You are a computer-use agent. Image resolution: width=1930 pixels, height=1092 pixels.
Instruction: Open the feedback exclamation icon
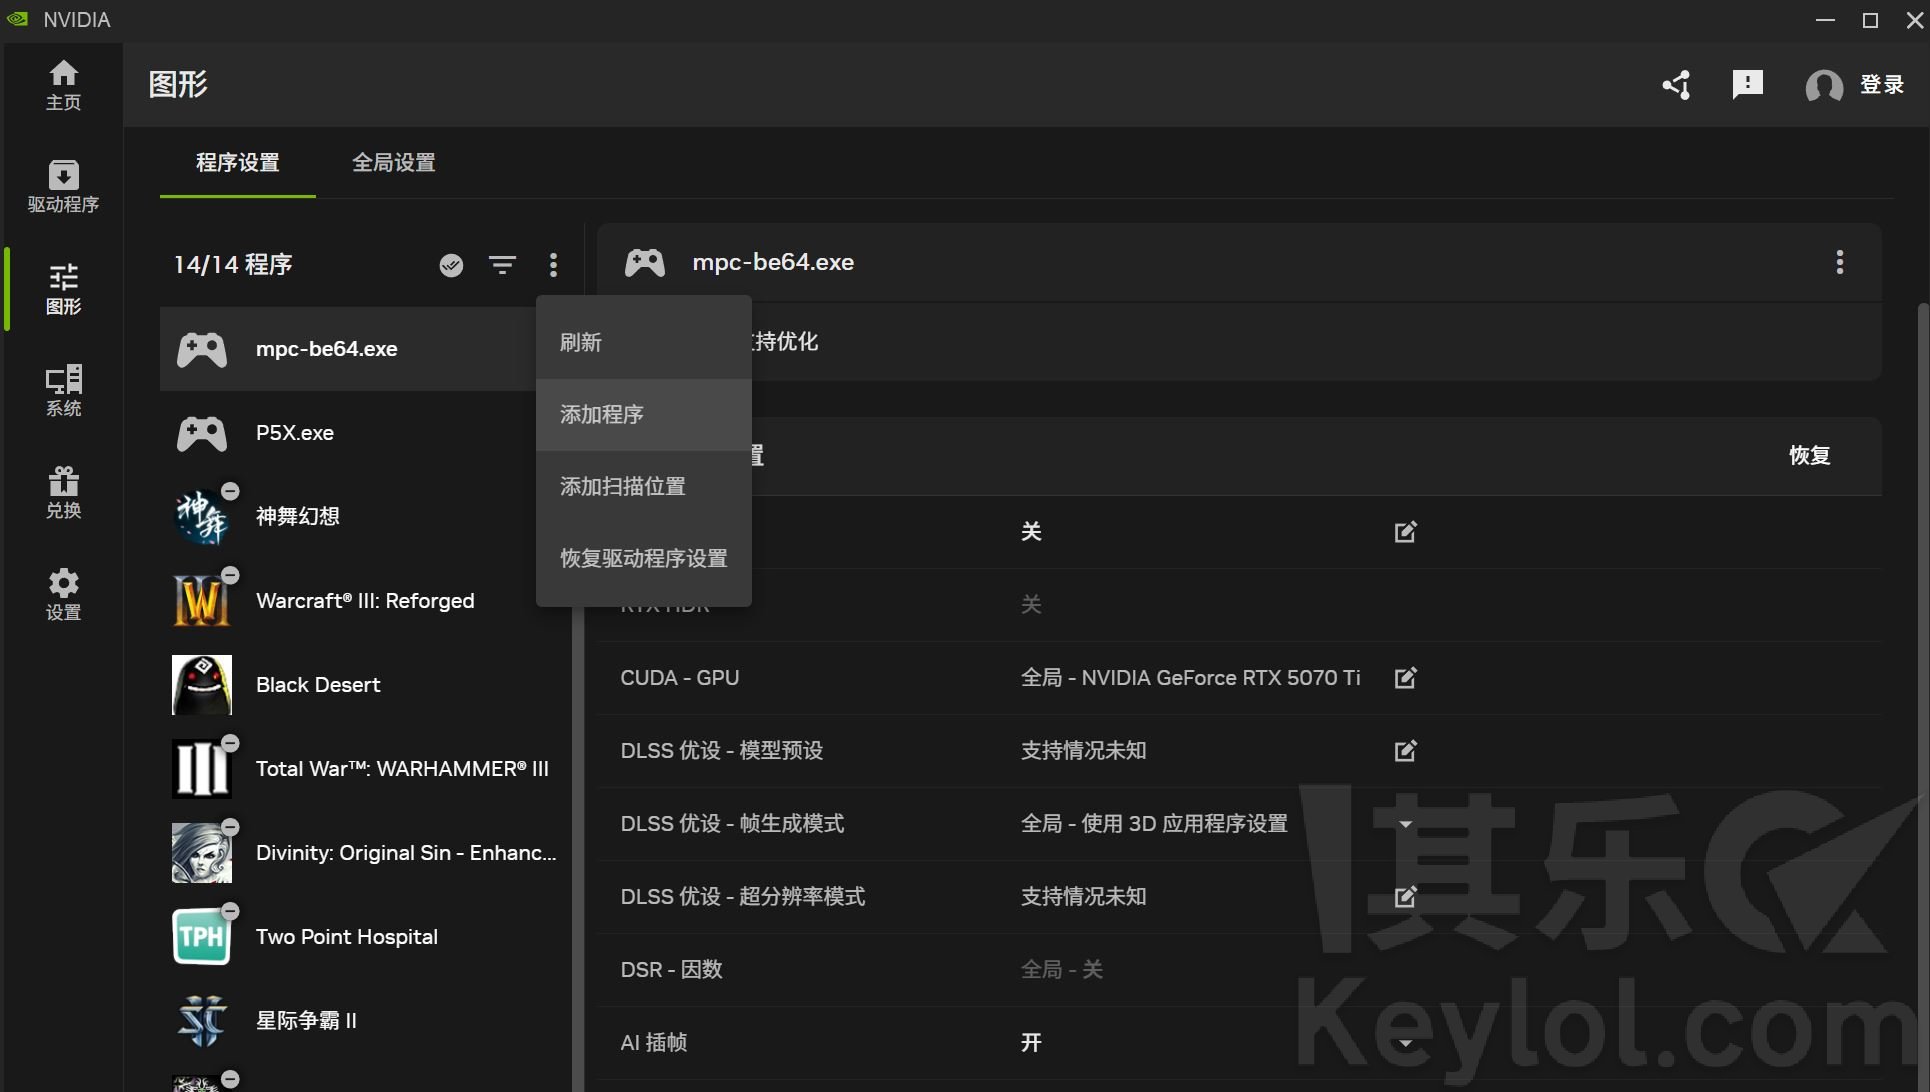[1747, 85]
